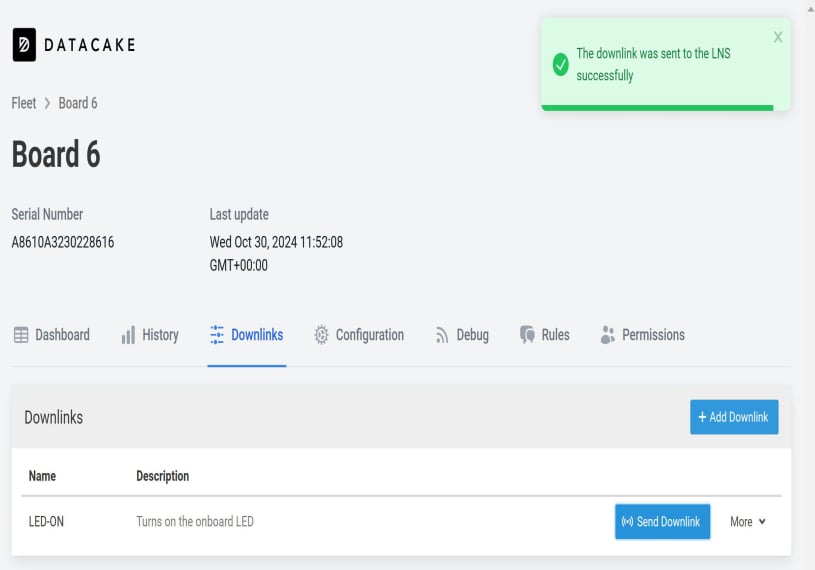Dismiss the downlink success notification
Screen dimensions: 815x570
click(778, 37)
